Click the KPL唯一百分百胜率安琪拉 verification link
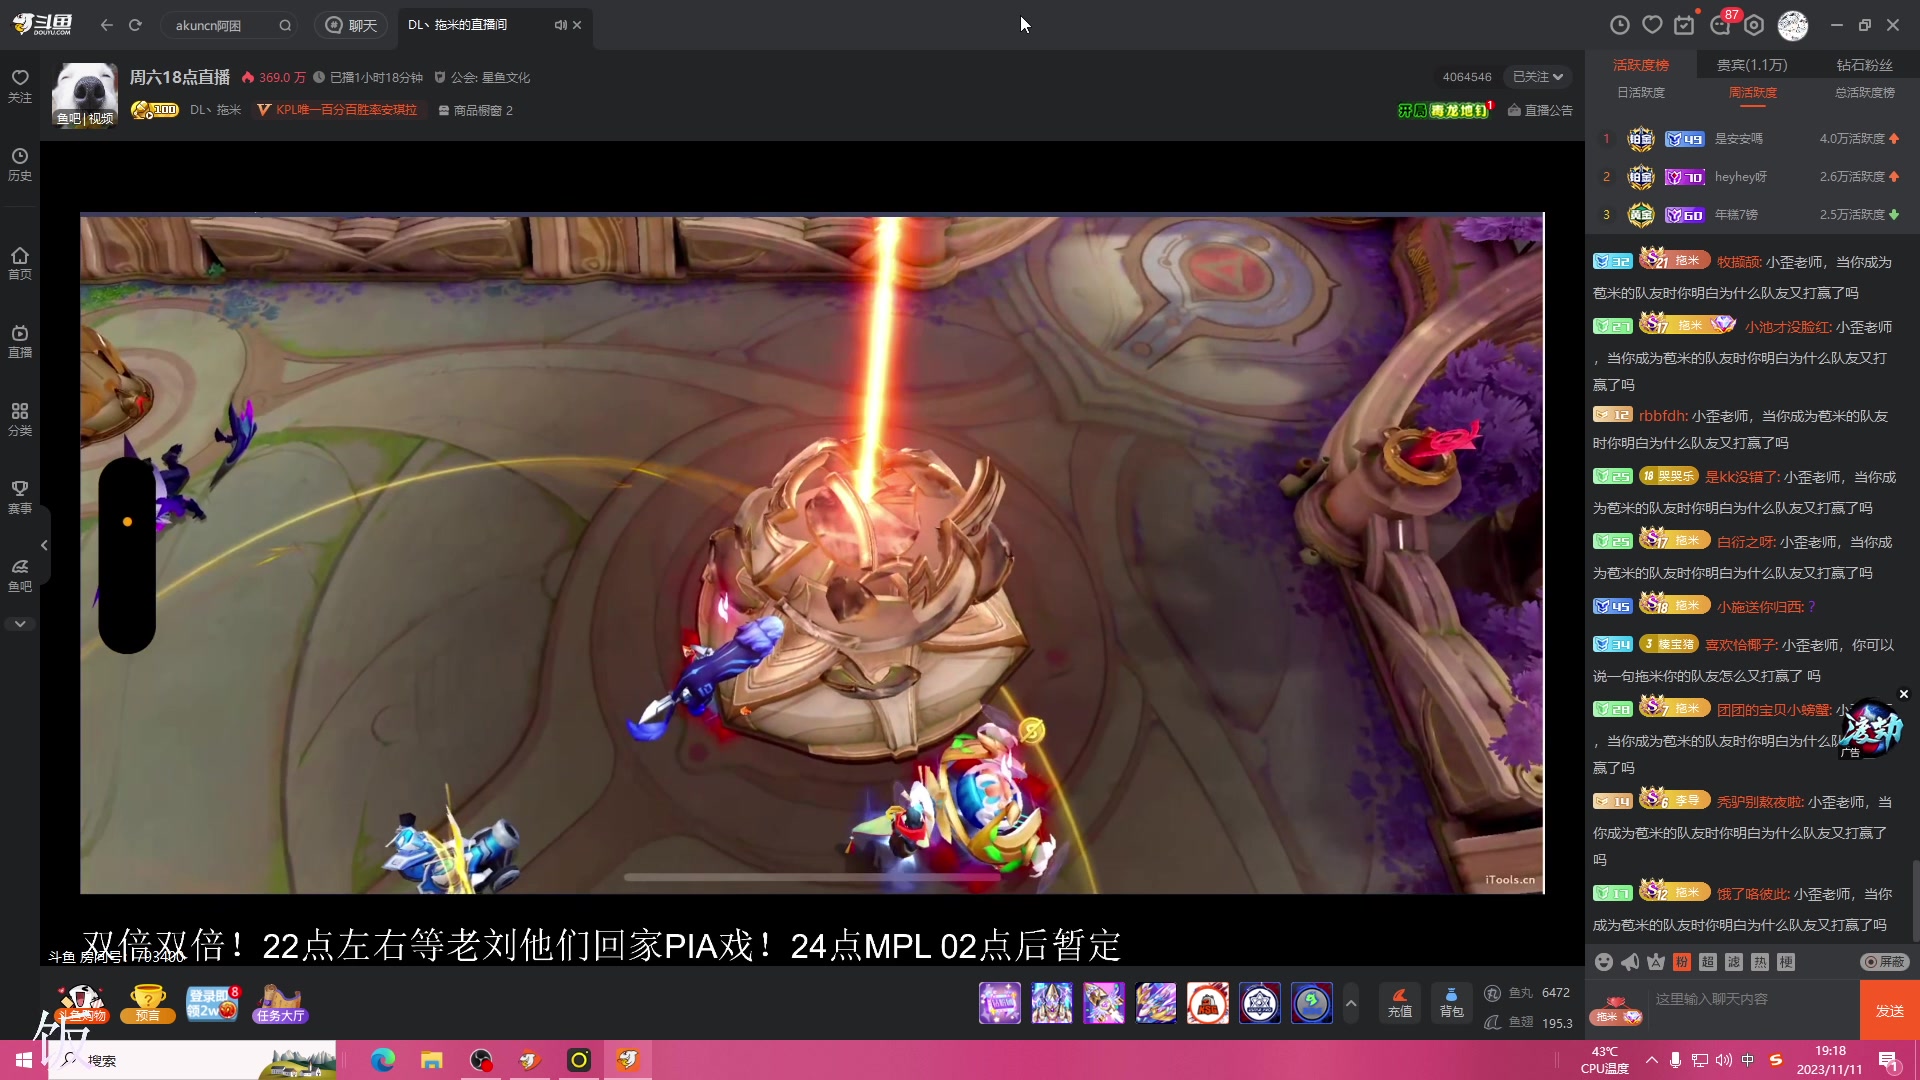 (337, 110)
